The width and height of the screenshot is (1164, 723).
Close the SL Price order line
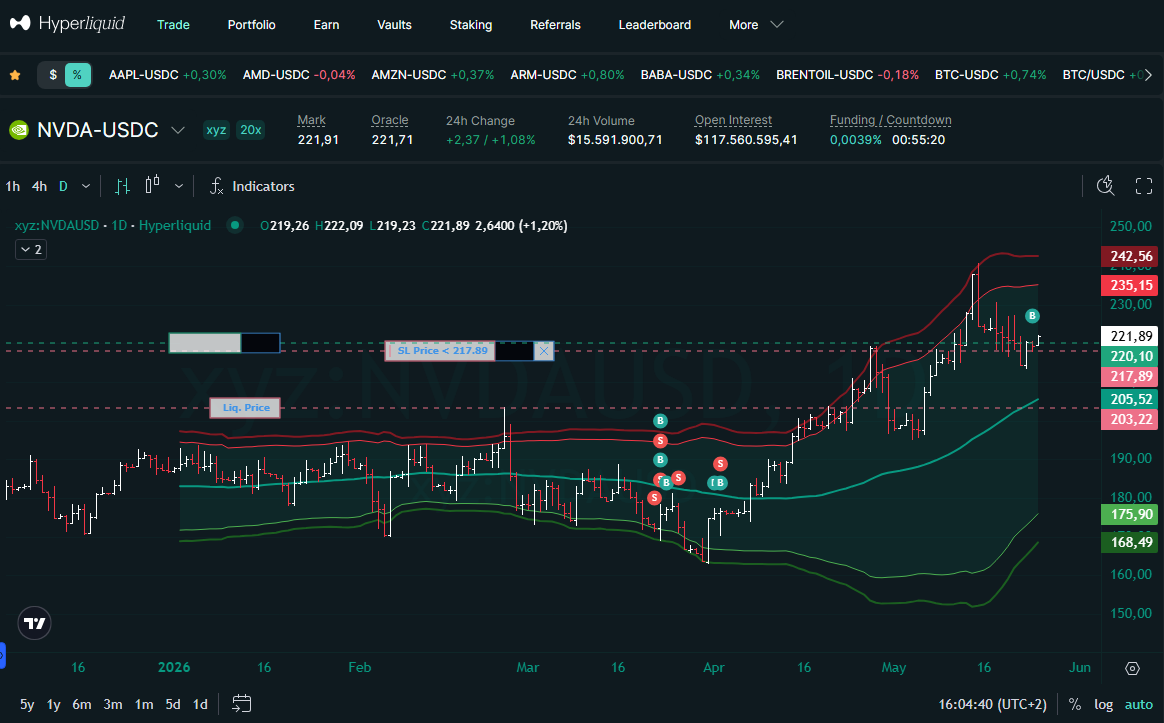544,351
